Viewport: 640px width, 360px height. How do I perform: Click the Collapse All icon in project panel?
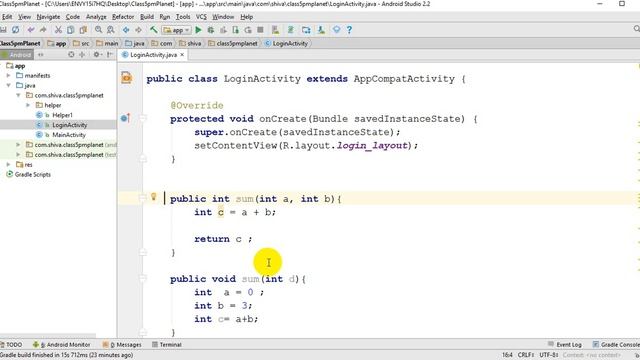click(x=82, y=54)
